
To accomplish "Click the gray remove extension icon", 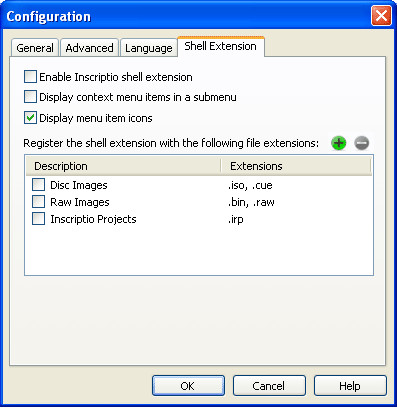I will pyautogui.click(x=362, y=143).
